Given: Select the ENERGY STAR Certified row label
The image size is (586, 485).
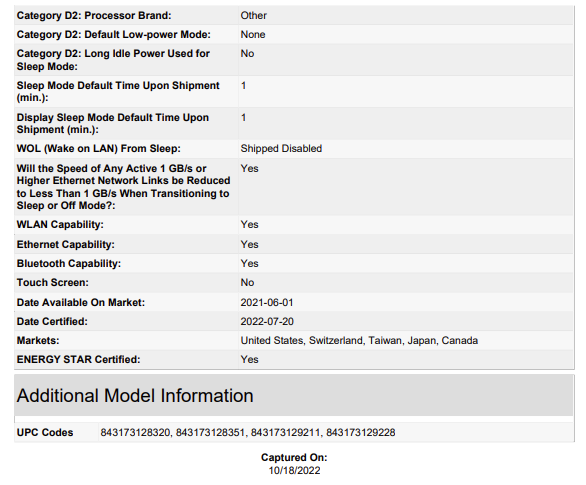Looking at the screenshot, I should point(78,359).
